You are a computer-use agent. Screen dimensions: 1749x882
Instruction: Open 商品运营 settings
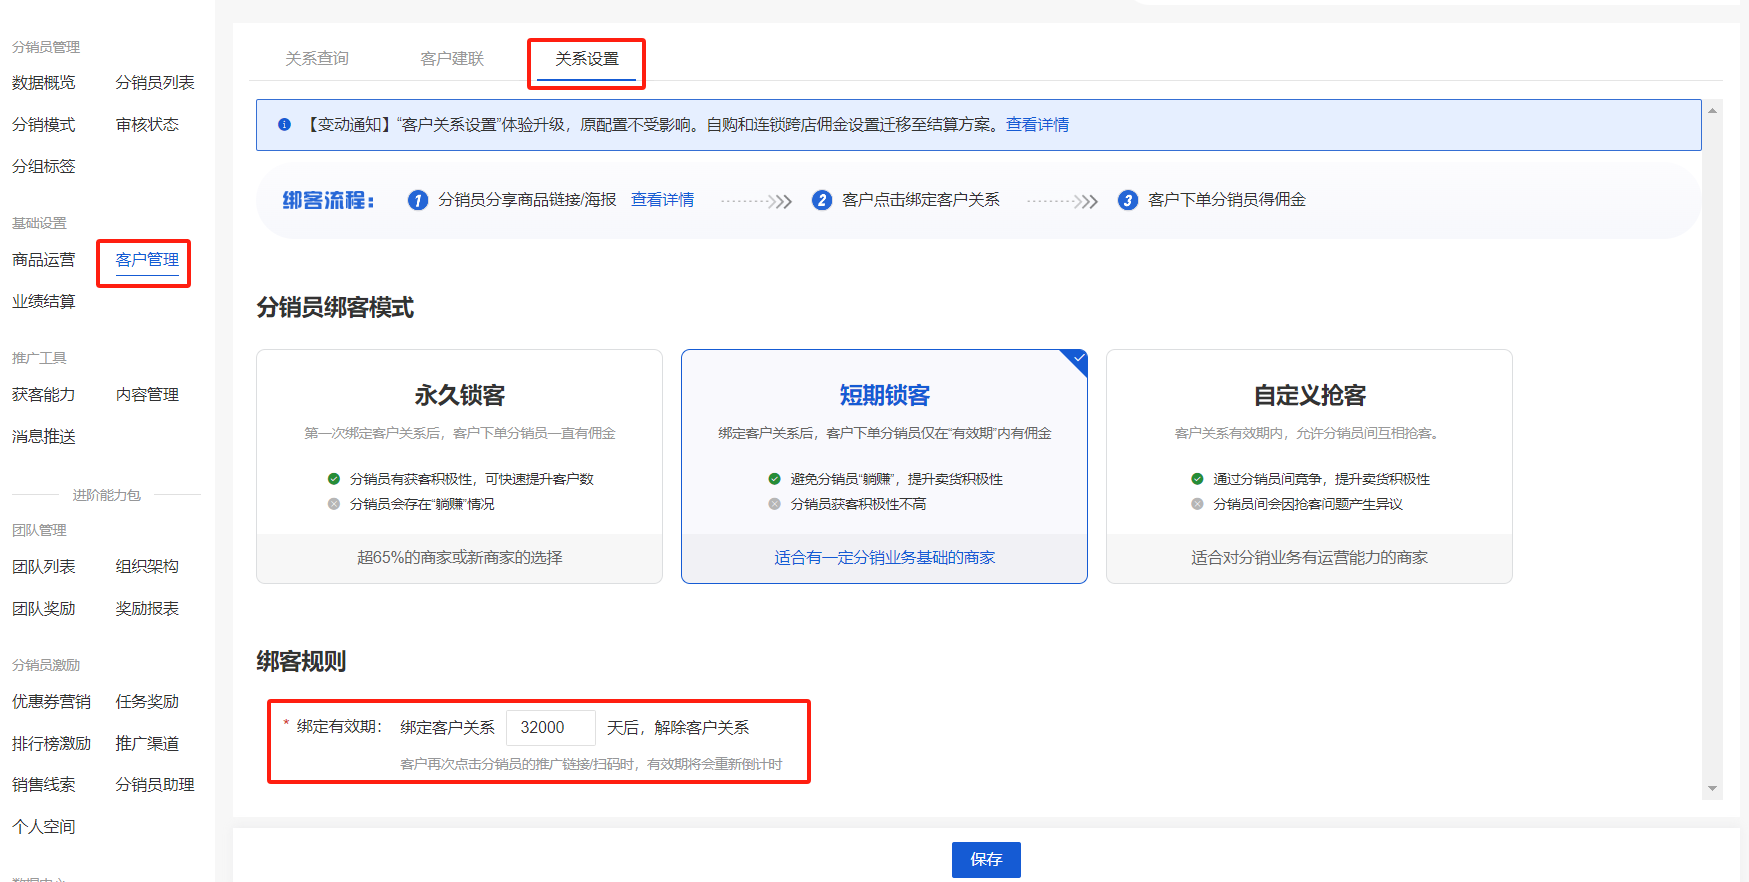click(x=44, y=260)
